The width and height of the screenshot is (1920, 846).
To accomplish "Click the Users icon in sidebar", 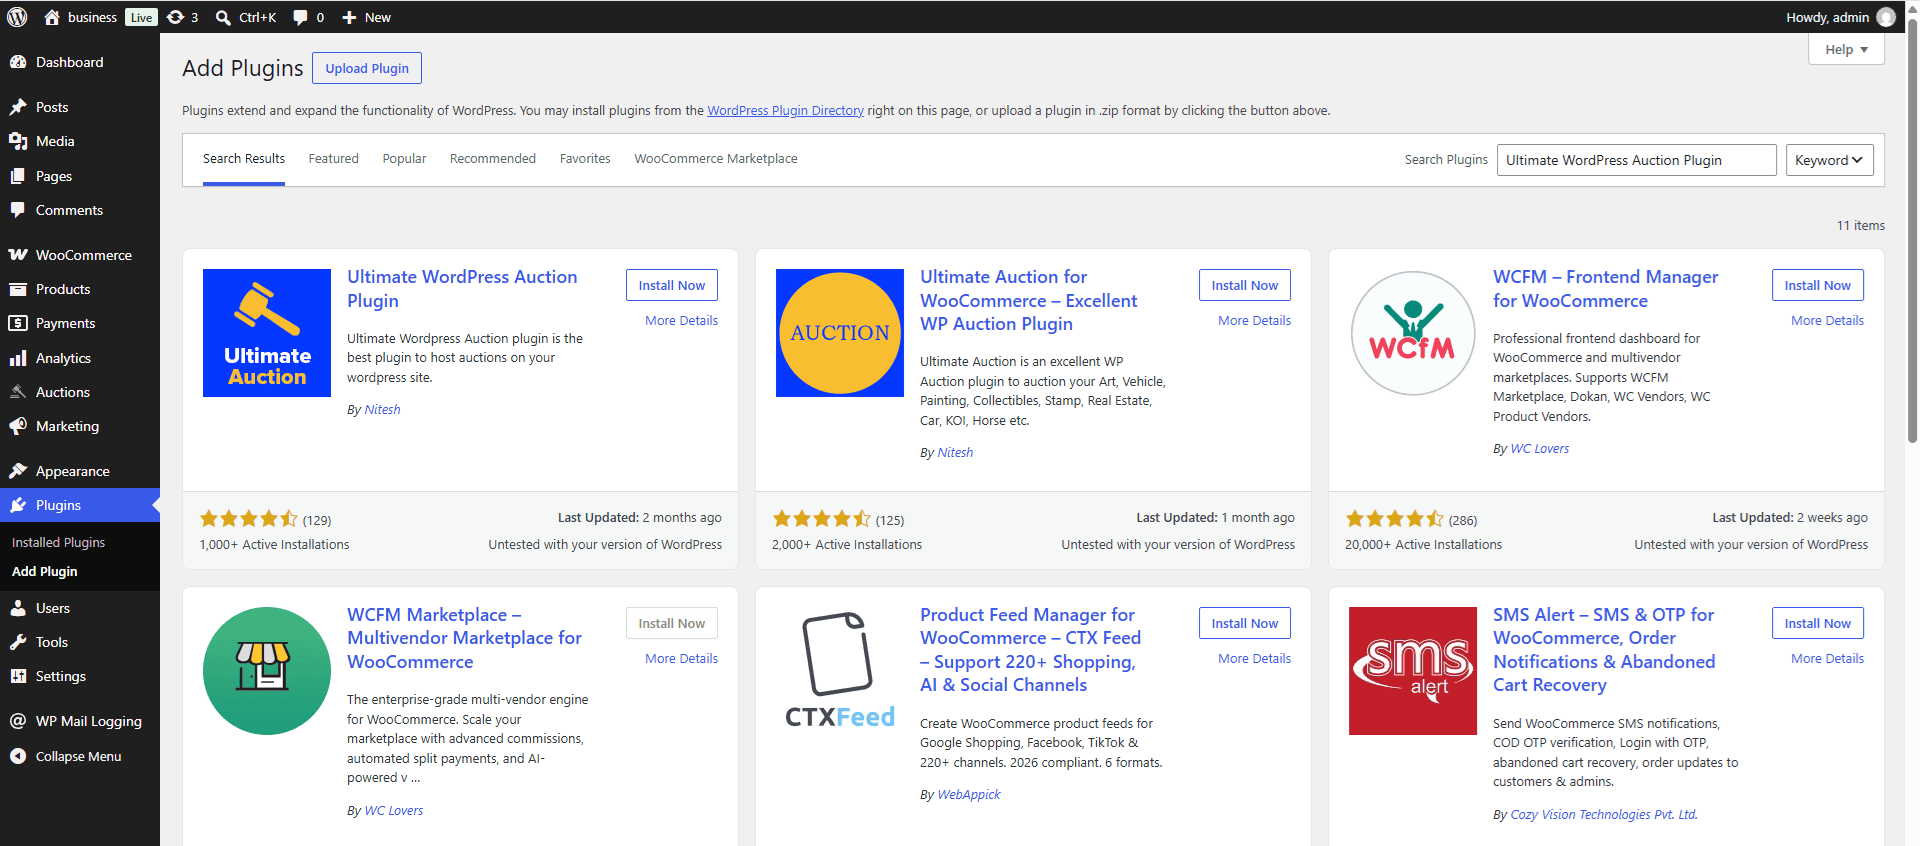I will (18, 608).
